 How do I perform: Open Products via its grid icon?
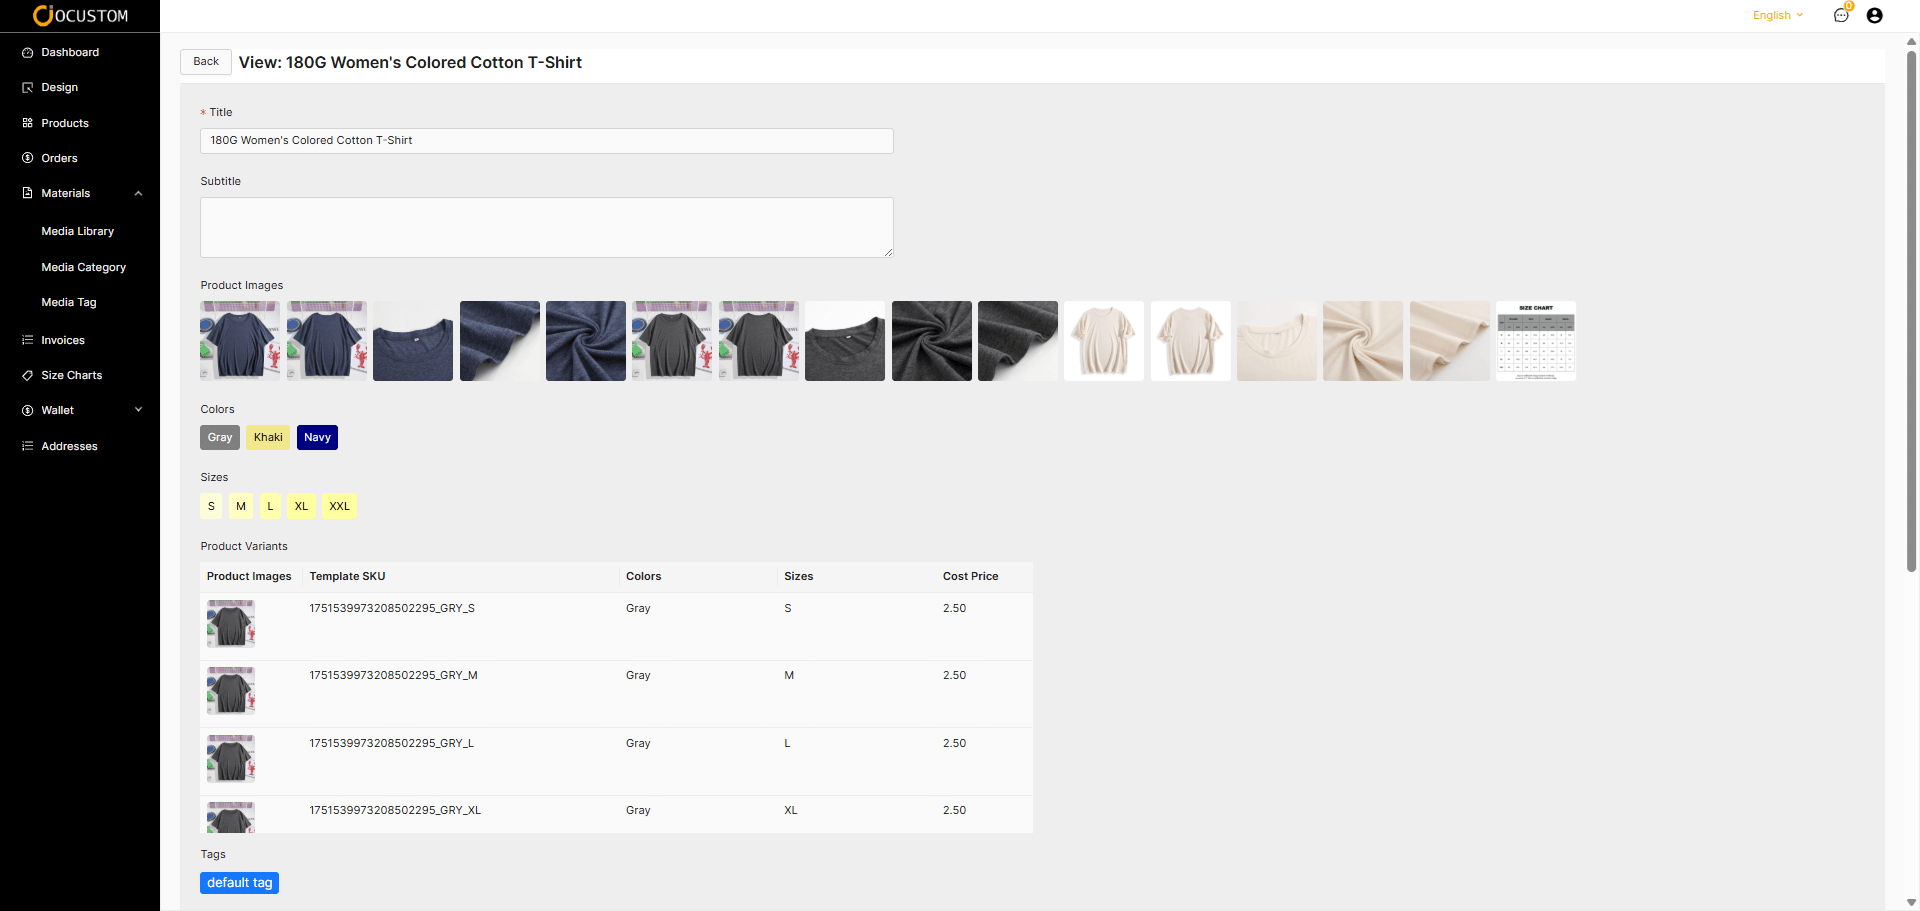[28, 123]
